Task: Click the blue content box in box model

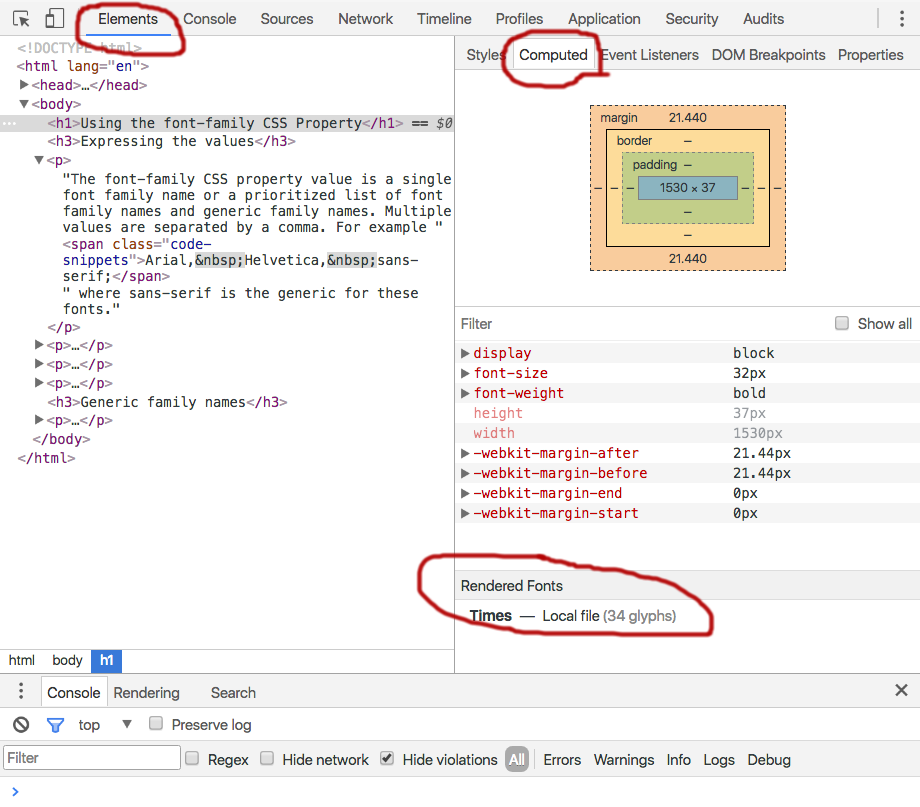Action: tap(688, 188)
